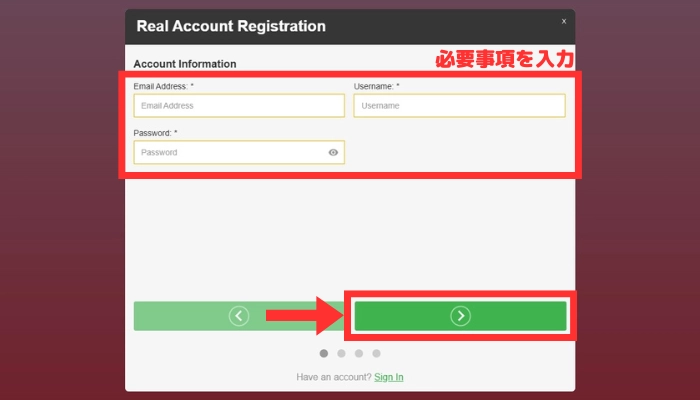Click the Real Account Registration title bar
The height and width of the screenshot is (400, 700).
231,26
